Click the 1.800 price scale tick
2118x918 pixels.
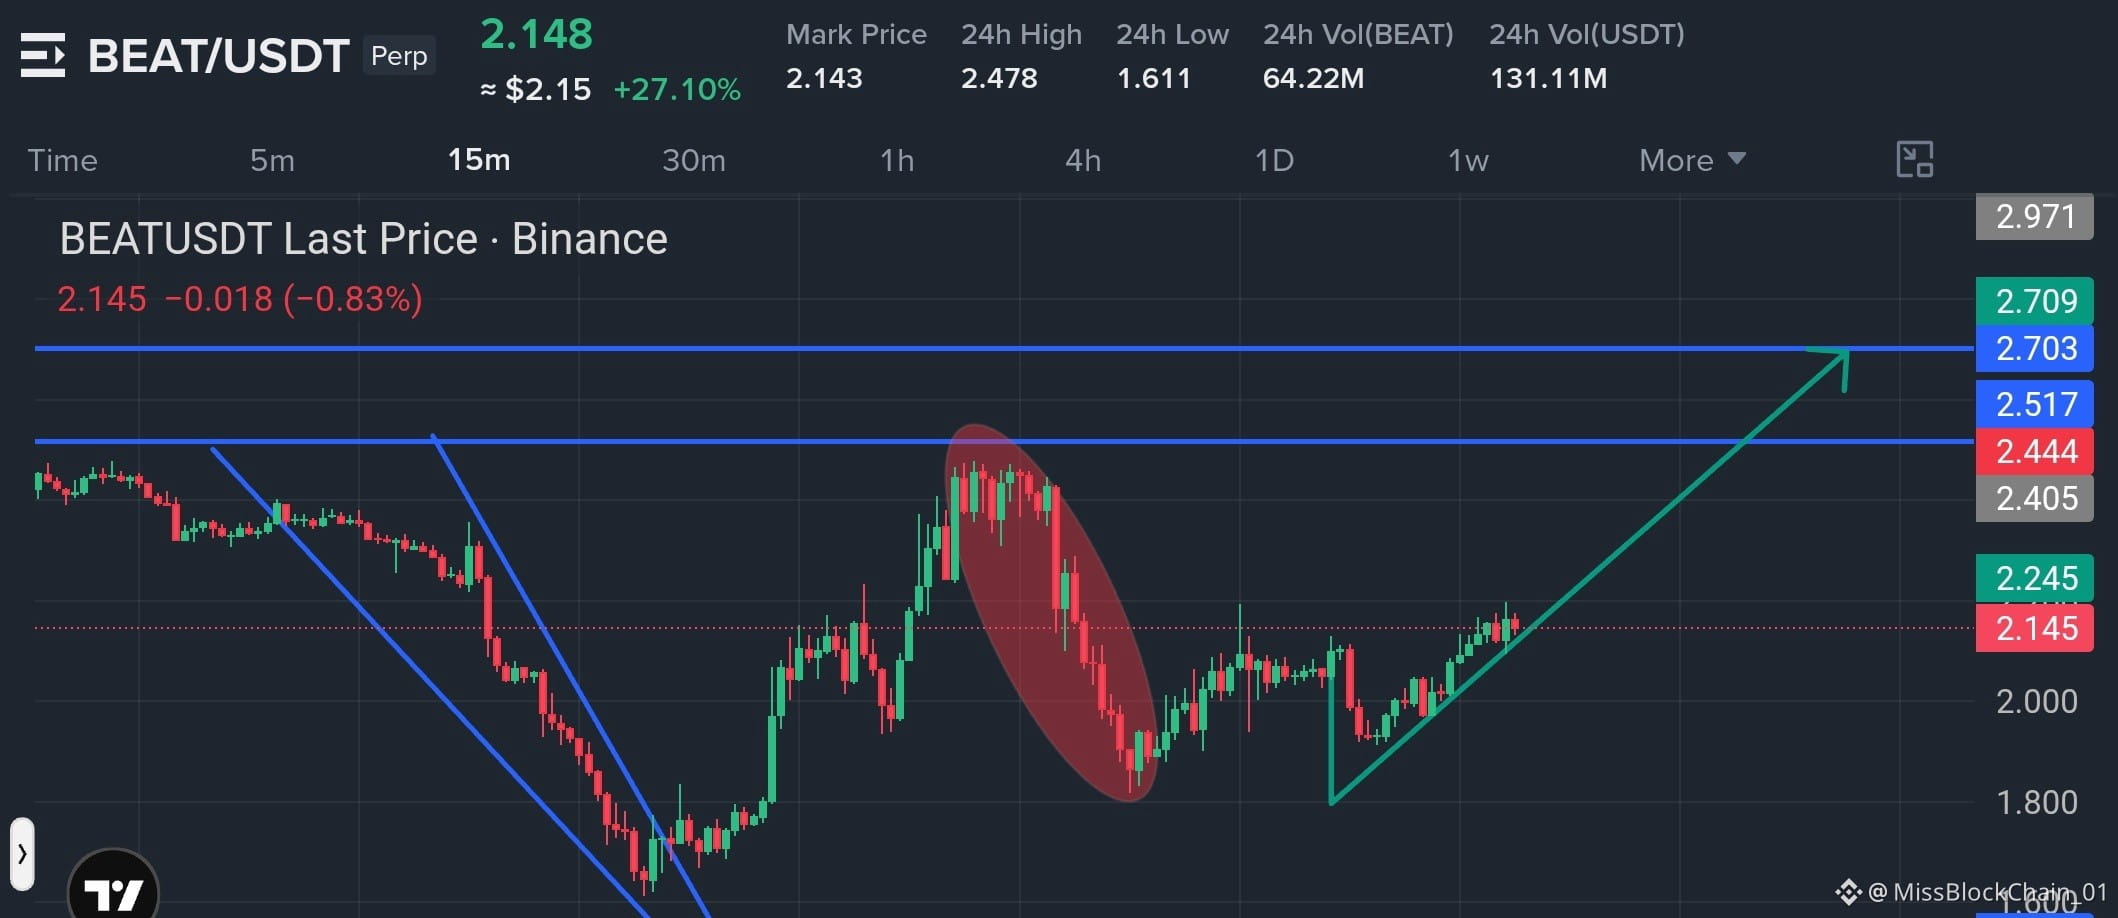click(x=2037, y=802)
